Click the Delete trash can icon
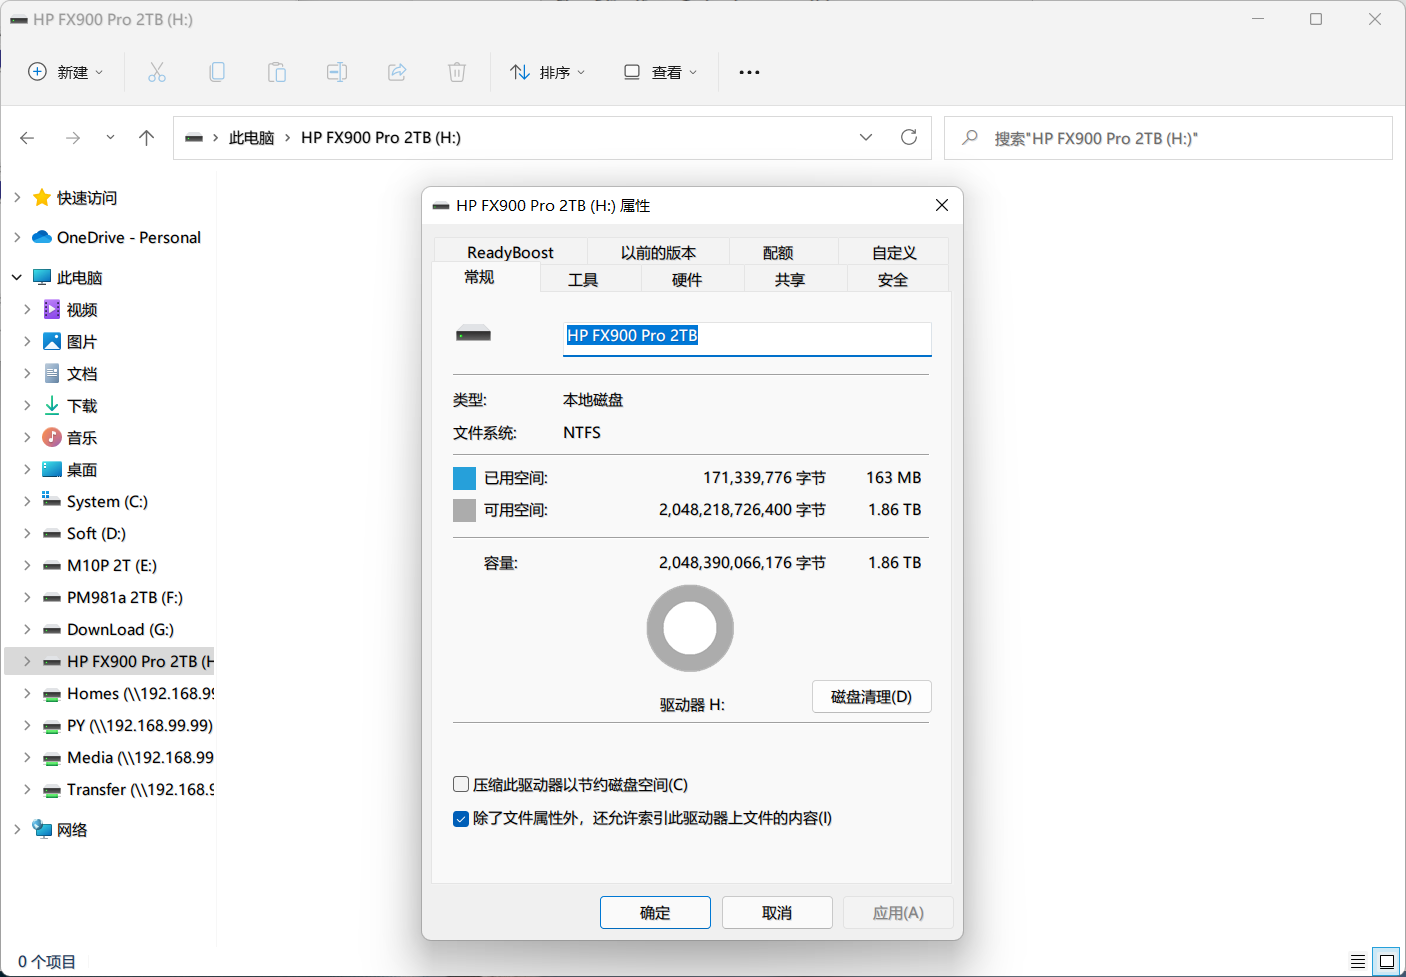 [457, 72]
